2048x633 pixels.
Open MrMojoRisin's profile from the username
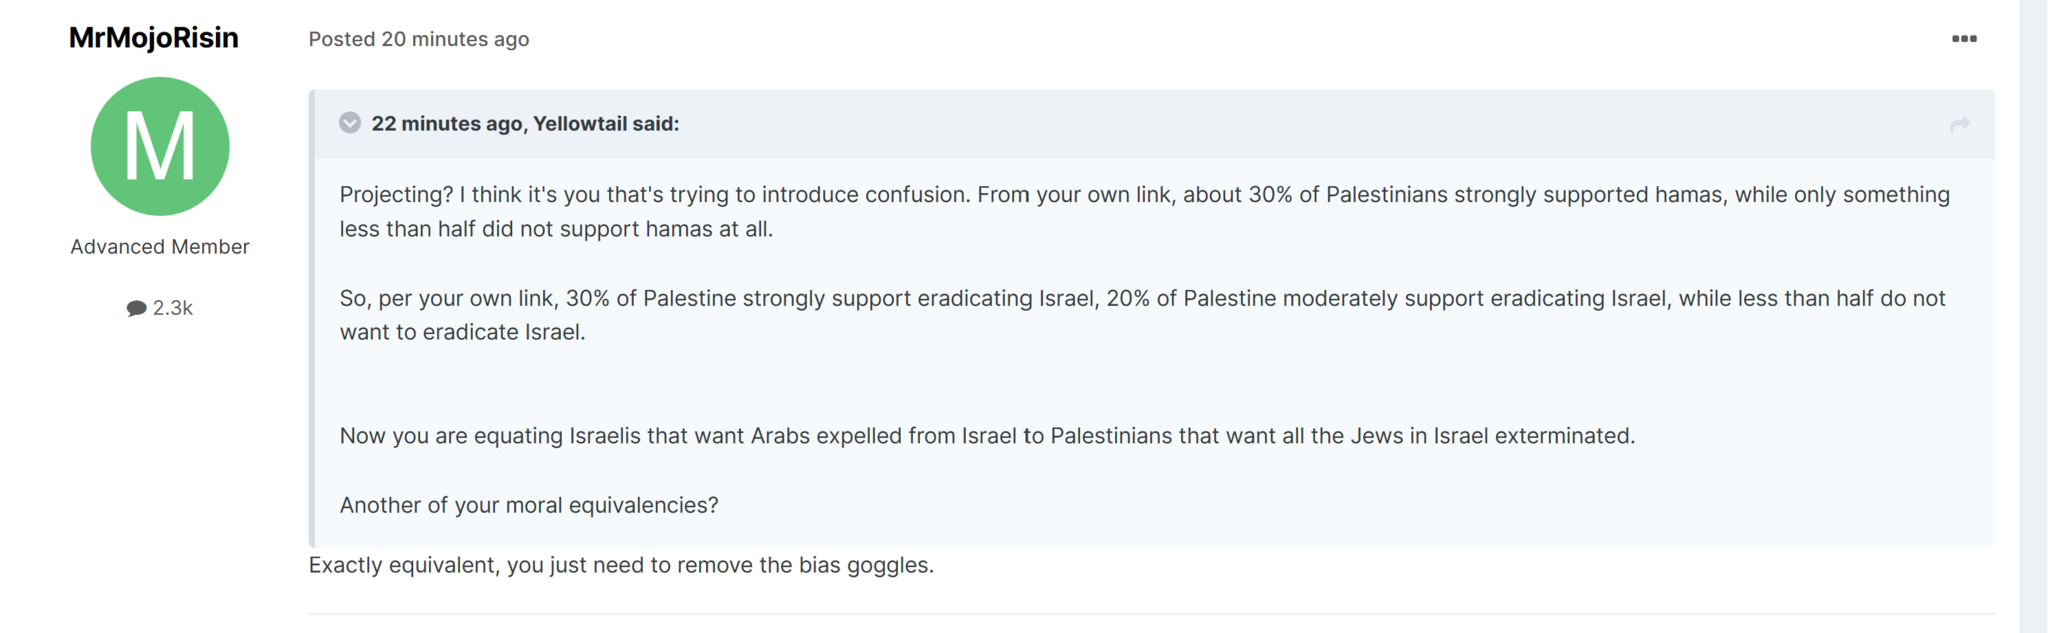[x=154, y=38]
